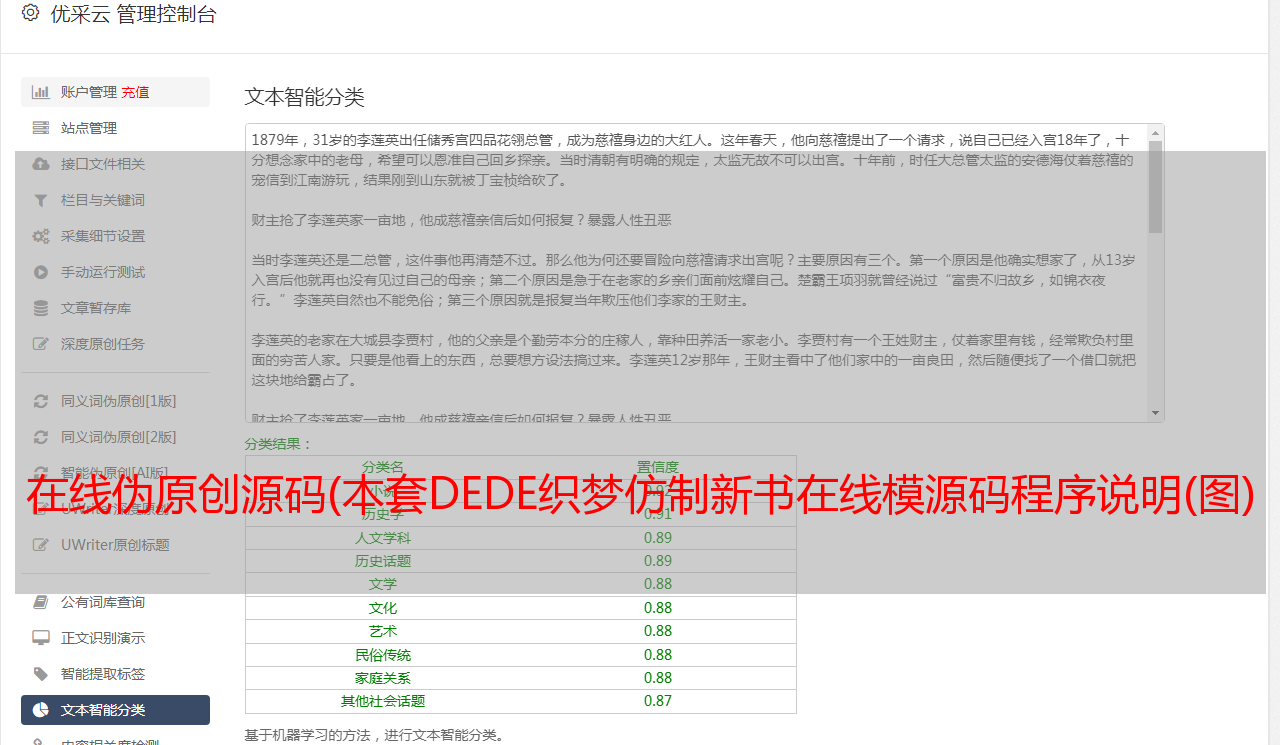The width and height of the screenshot is (1280, 745).
Task: Click the text area scrollbar thumb
Action: tap(1156, 187)
